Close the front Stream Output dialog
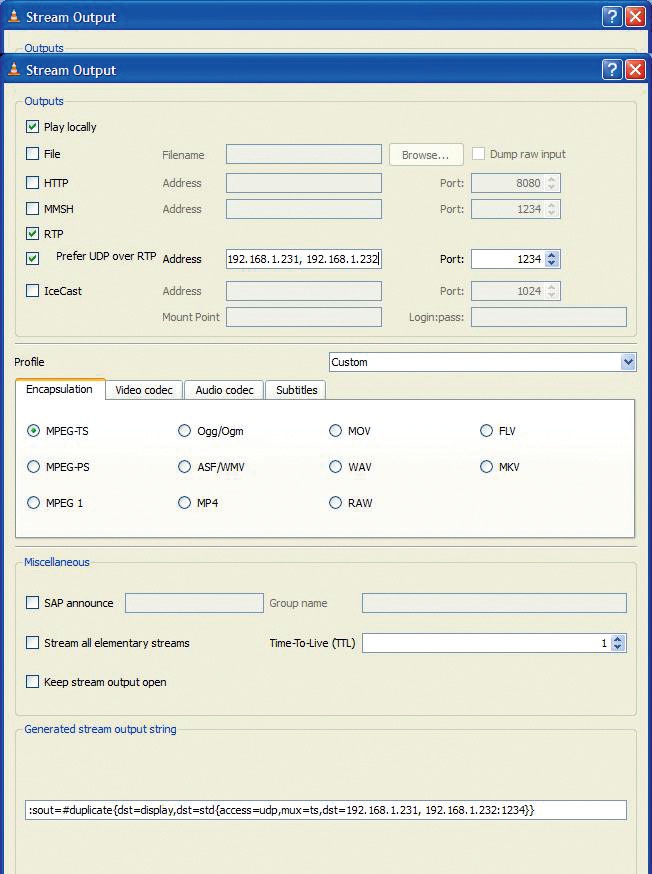Image resolution: width=652 pixels, height=874 pixels. (x=635, y=70)
